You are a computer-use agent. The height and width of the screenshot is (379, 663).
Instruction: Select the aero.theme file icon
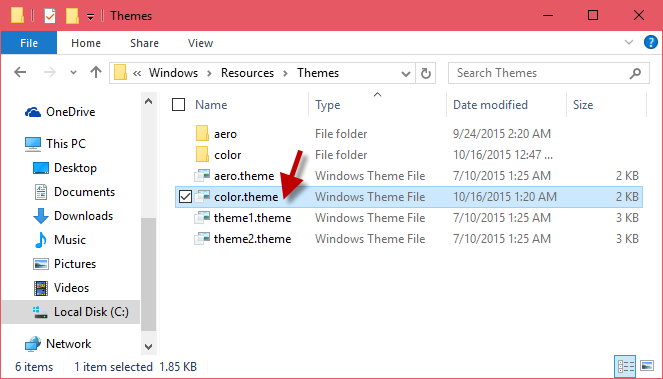202,176
